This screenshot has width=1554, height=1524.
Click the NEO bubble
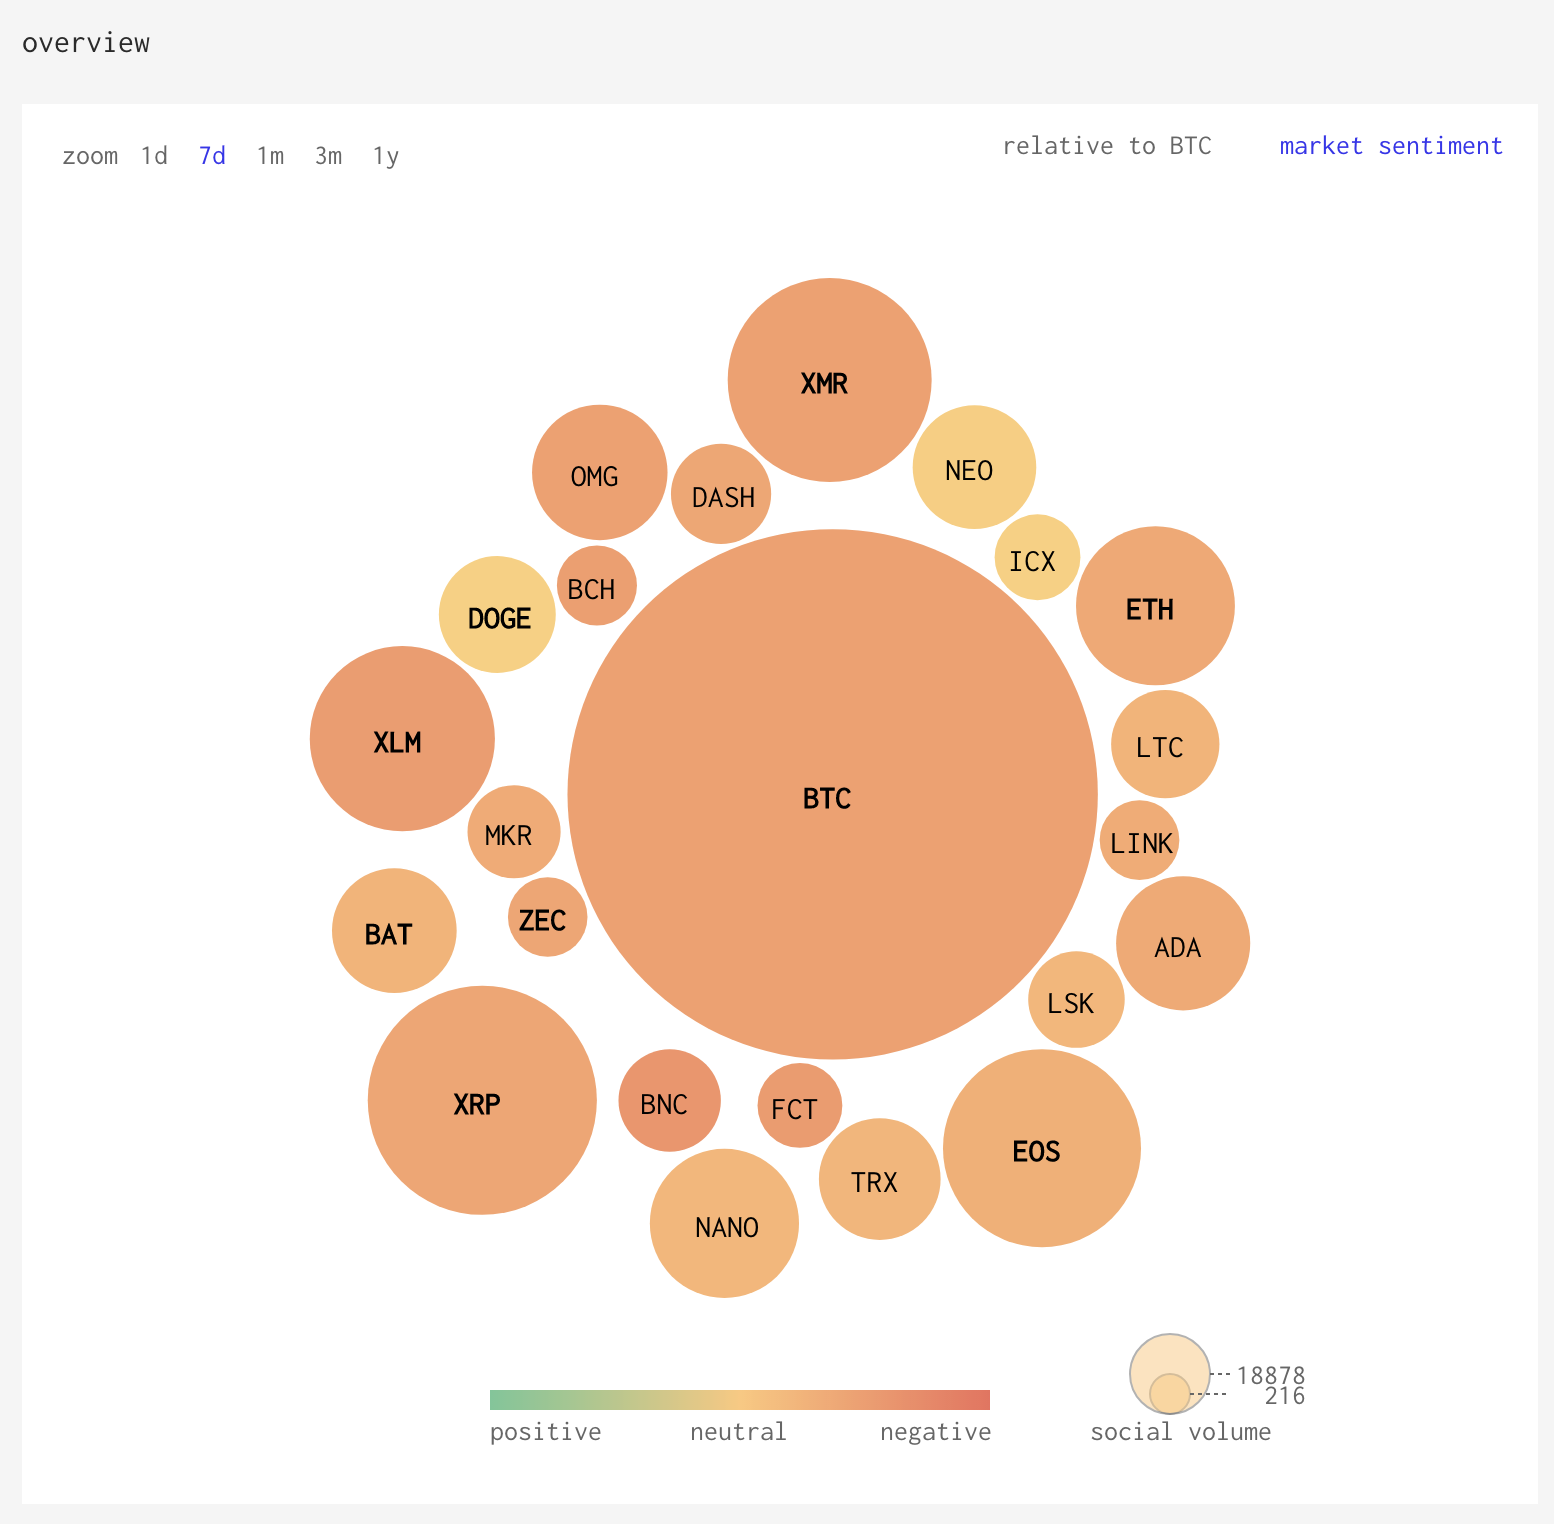(x=974, y=467)
